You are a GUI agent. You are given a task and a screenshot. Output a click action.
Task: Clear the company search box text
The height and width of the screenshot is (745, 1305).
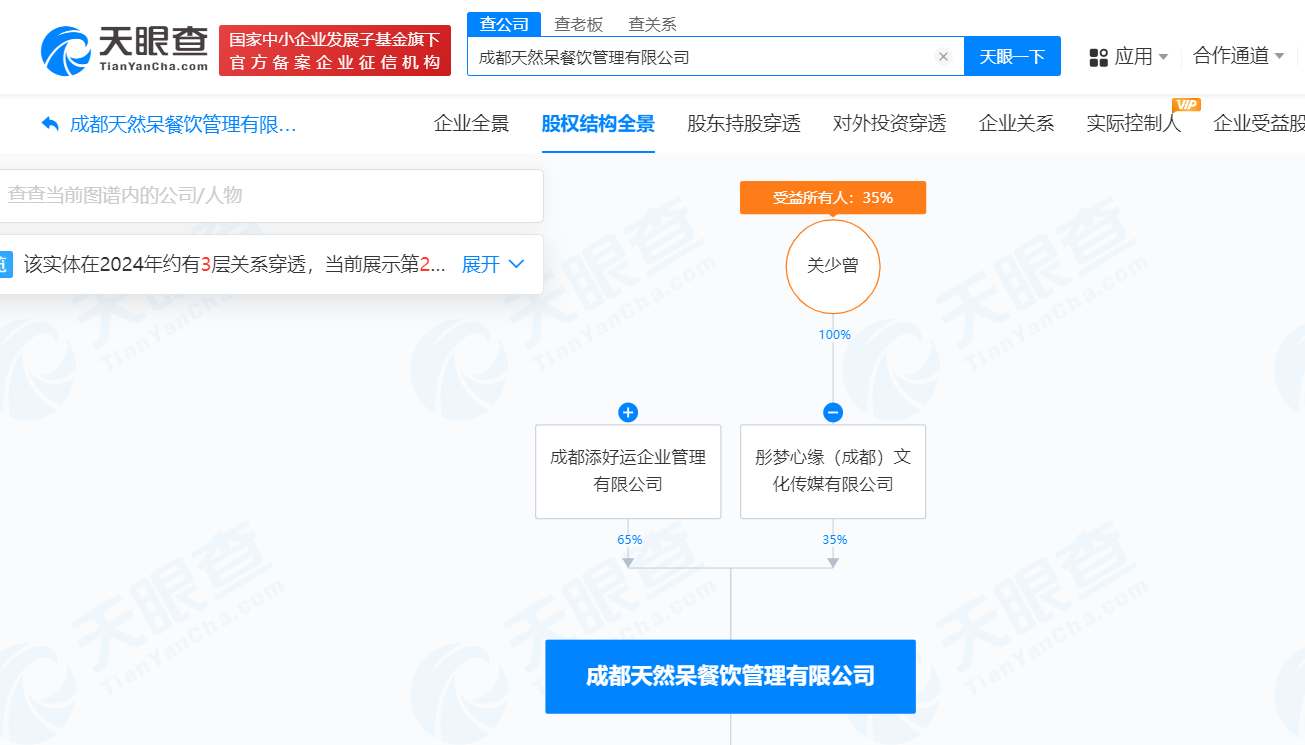point(943,57)
